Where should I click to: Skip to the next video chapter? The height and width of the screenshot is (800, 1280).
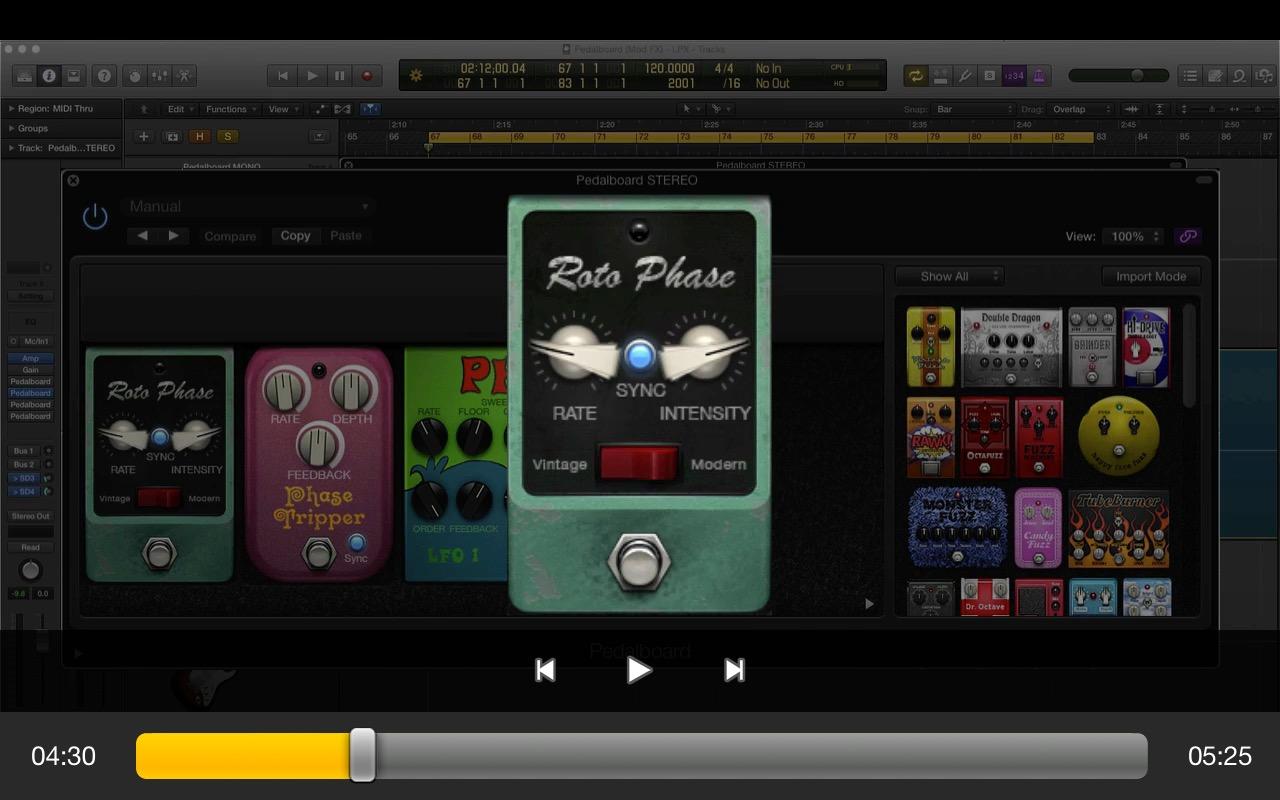[734, 670]
